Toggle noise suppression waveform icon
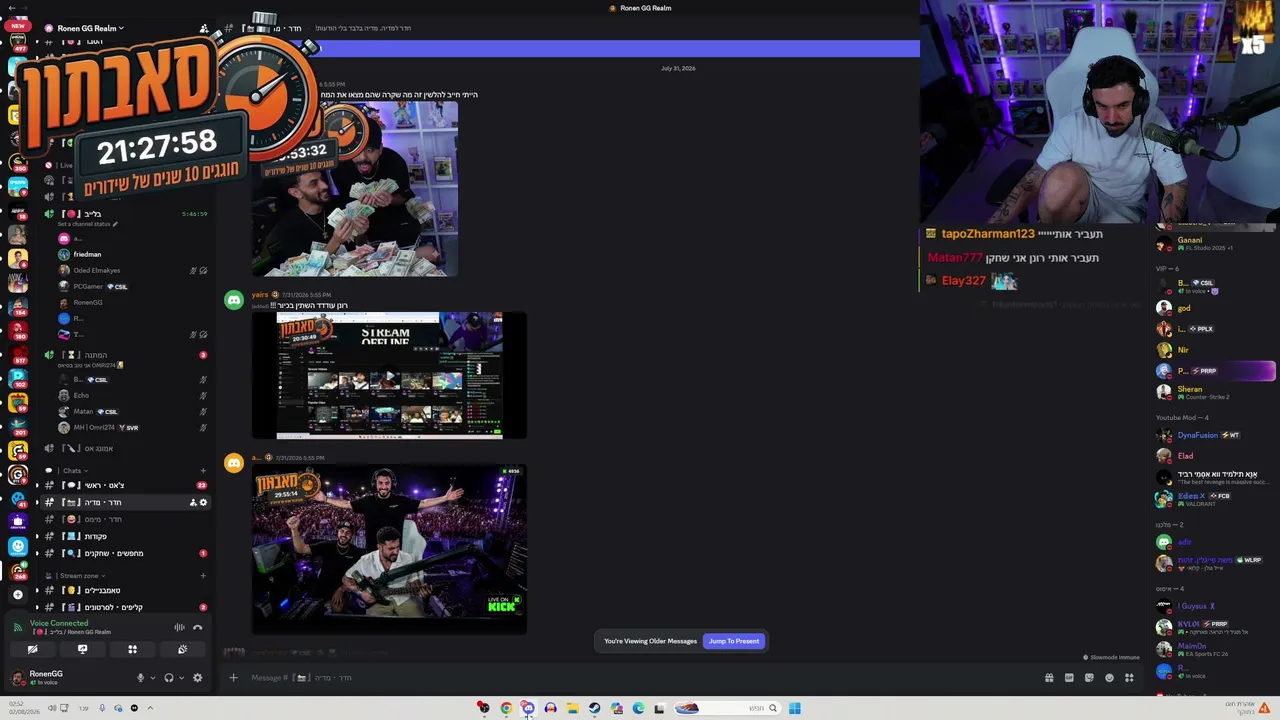Screen dimensions: 1280x720 click(x=179, y=627)
